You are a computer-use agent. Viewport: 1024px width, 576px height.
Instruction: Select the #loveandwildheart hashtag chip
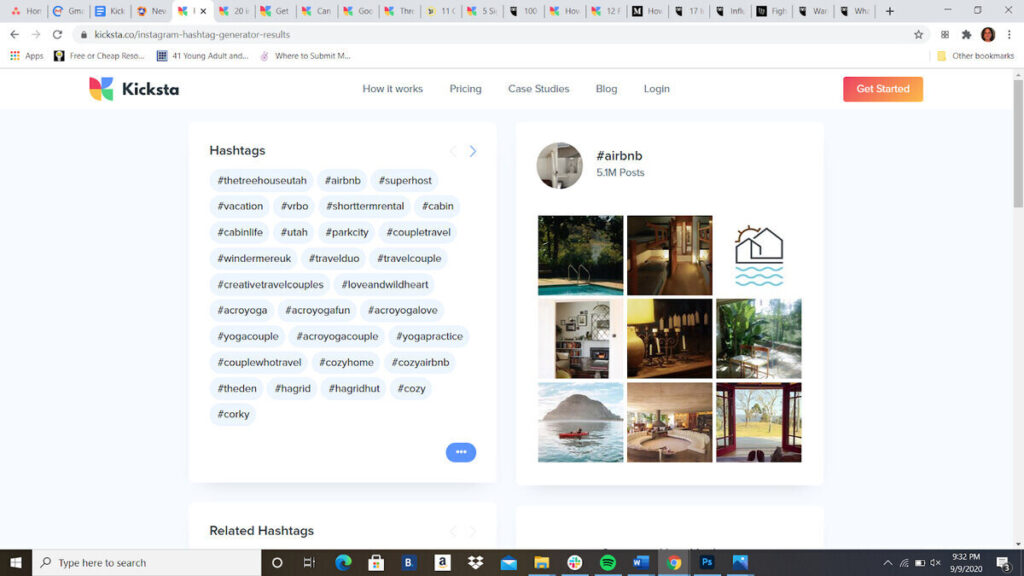[x=385, y=285]
